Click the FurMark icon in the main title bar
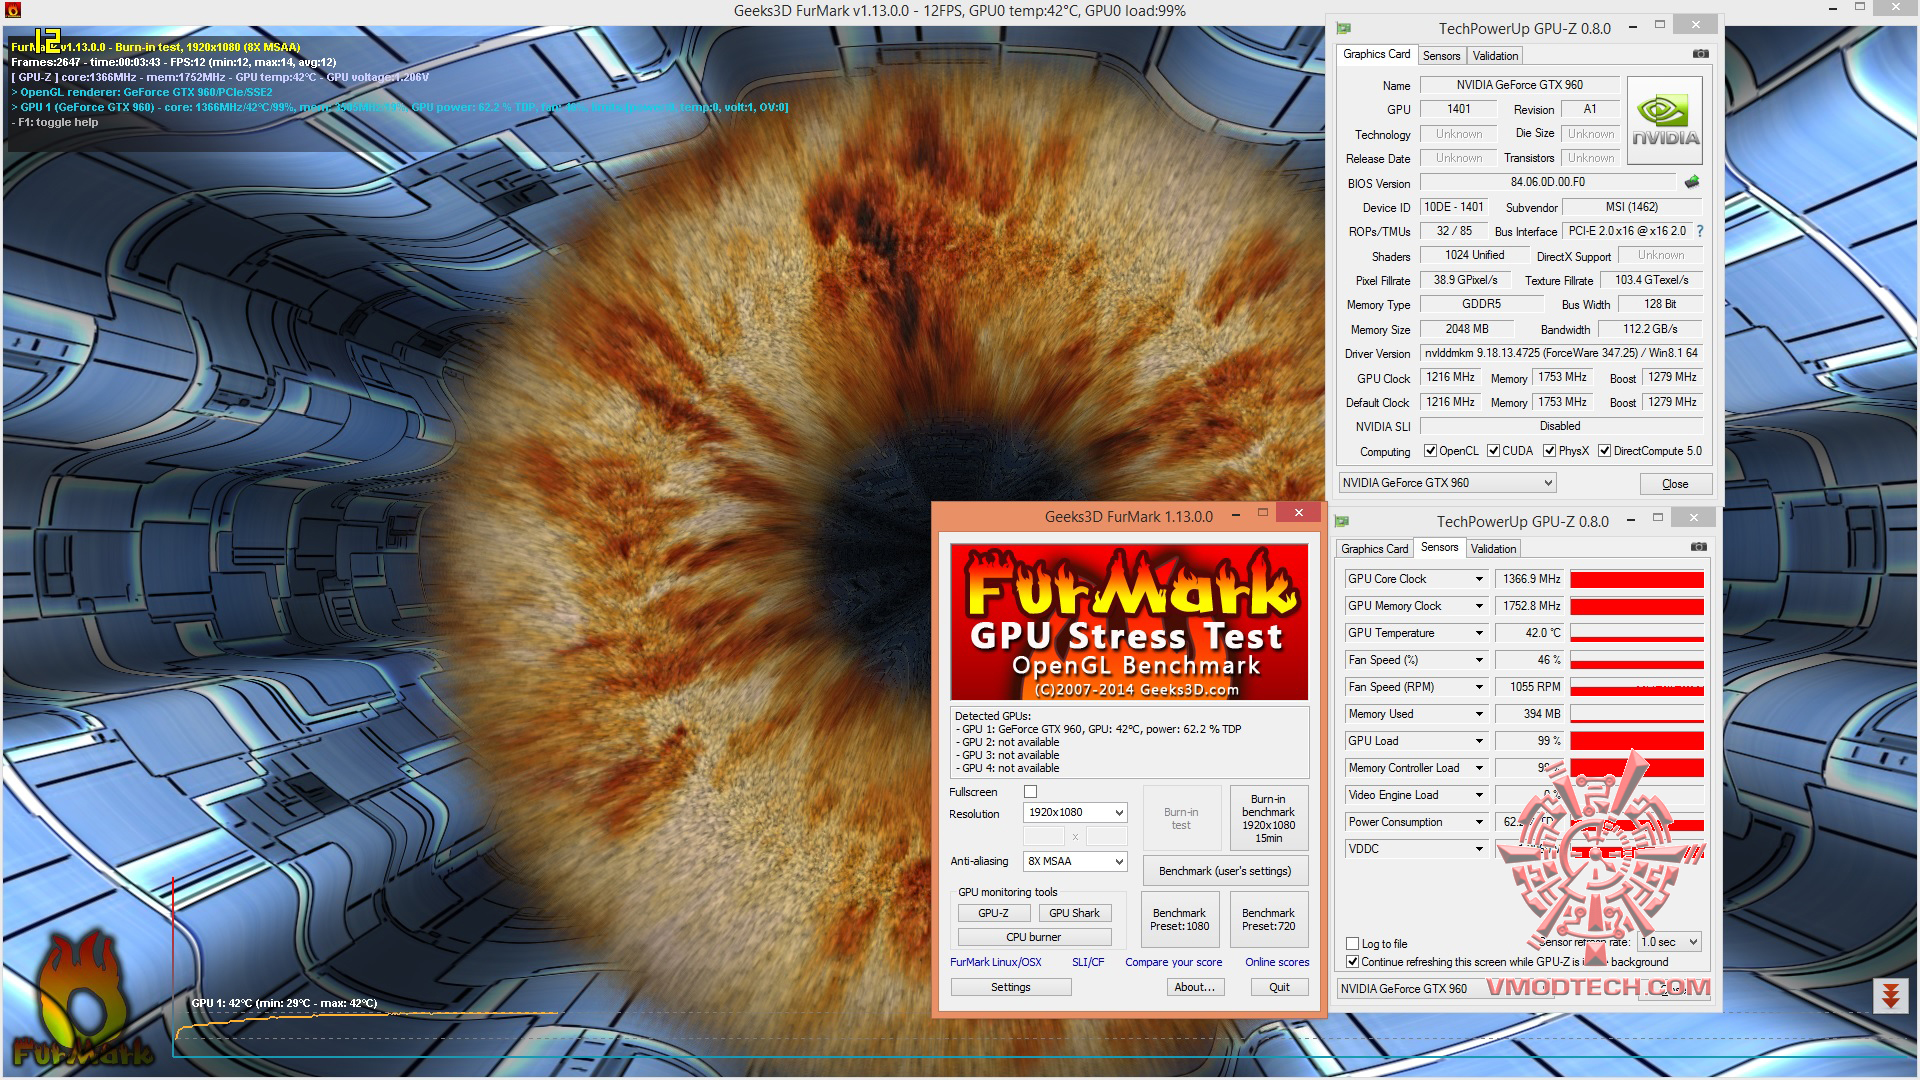 tap(12, 11)
